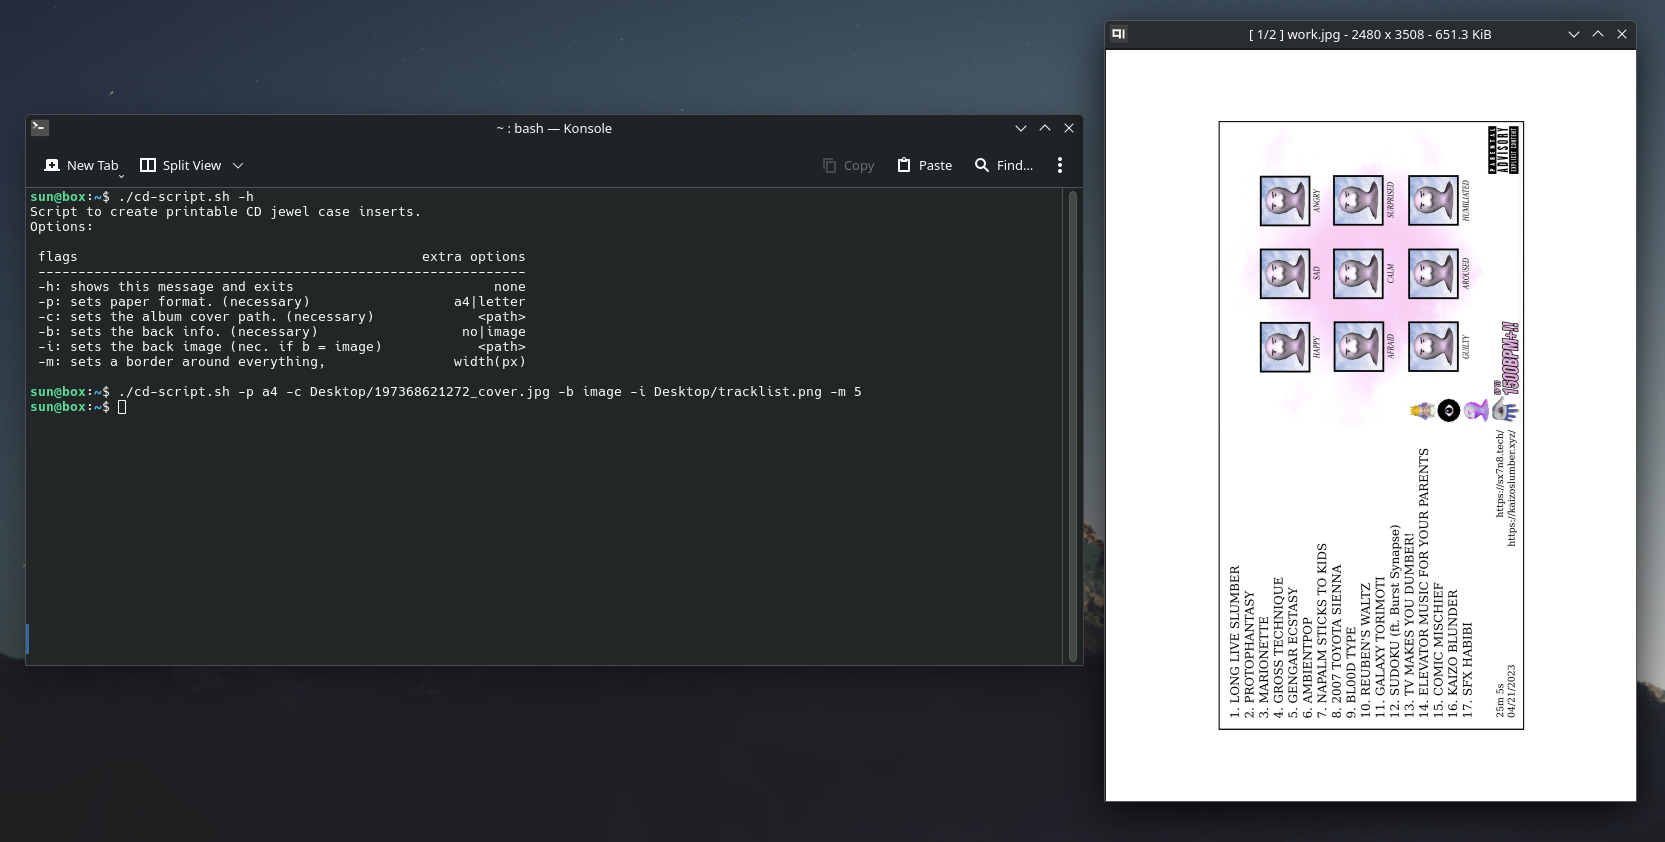Viewport: 1665px width, 842px height.
Task: Open the Konsole three-dot menu
Action: (1060, 165)
